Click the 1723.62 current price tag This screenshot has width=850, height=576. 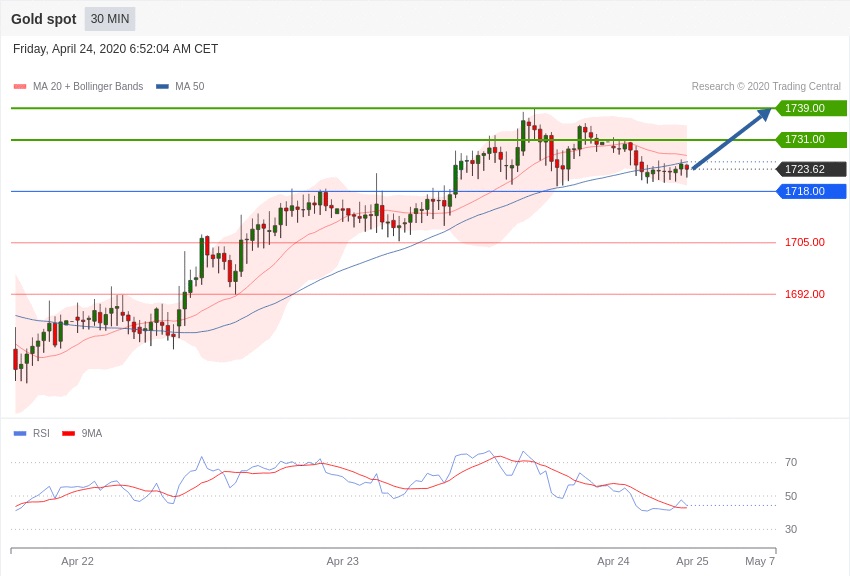tap(812, 169)
